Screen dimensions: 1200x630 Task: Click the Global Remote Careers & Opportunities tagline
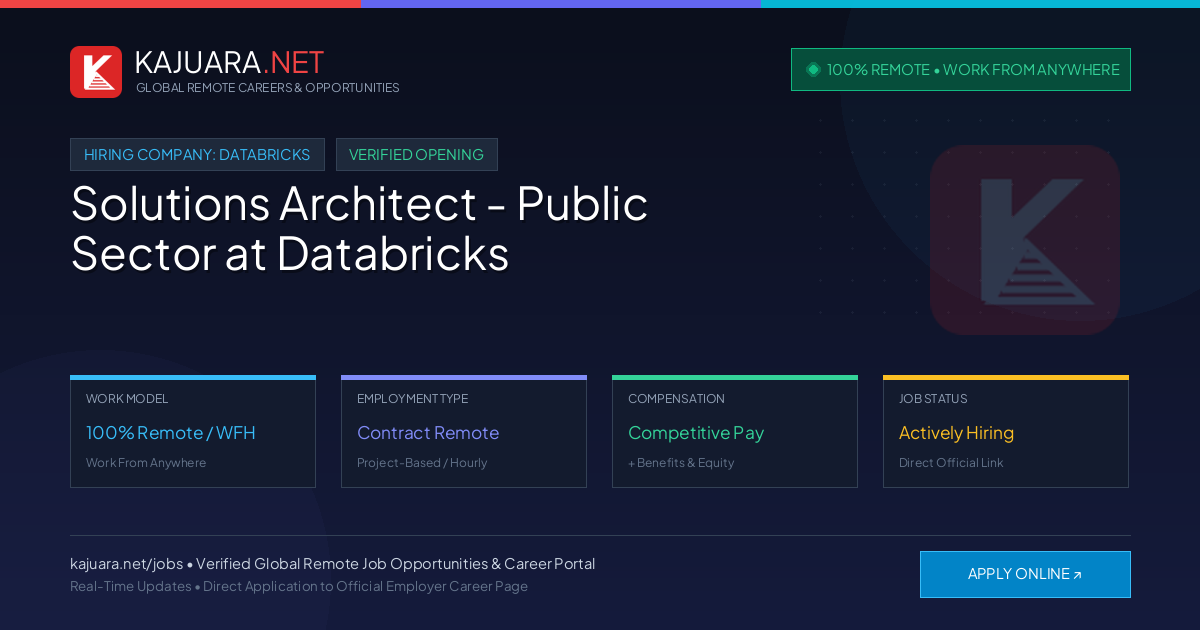click(x=267, y=88)
